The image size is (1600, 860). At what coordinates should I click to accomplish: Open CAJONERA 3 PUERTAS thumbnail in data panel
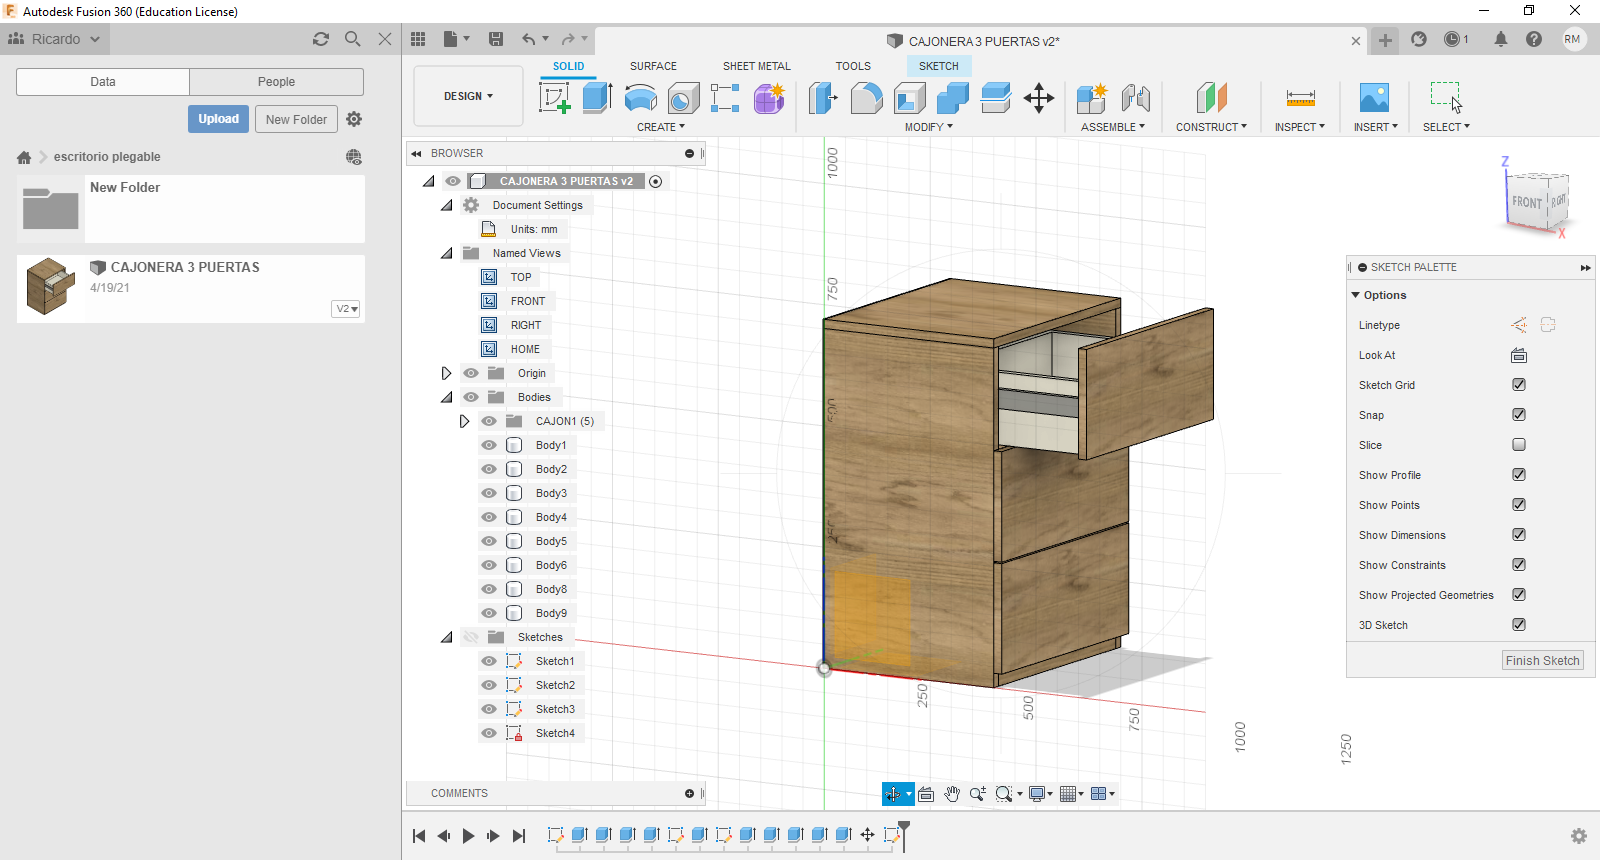pos(51,287)
